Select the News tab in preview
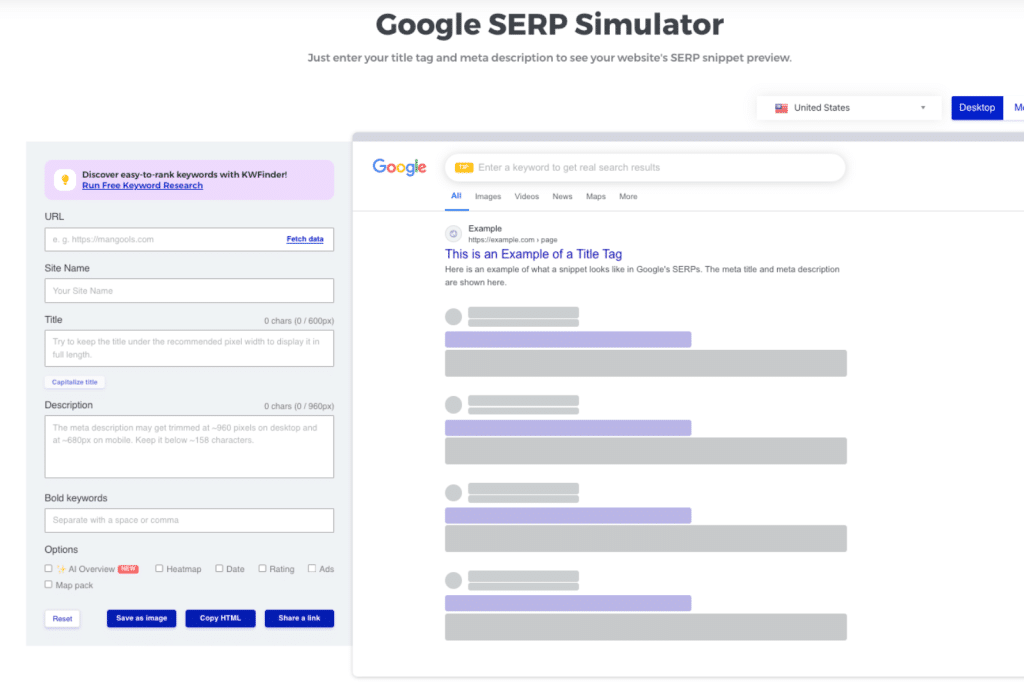This screenshot has height=682, width=1024. pos(562,197)
